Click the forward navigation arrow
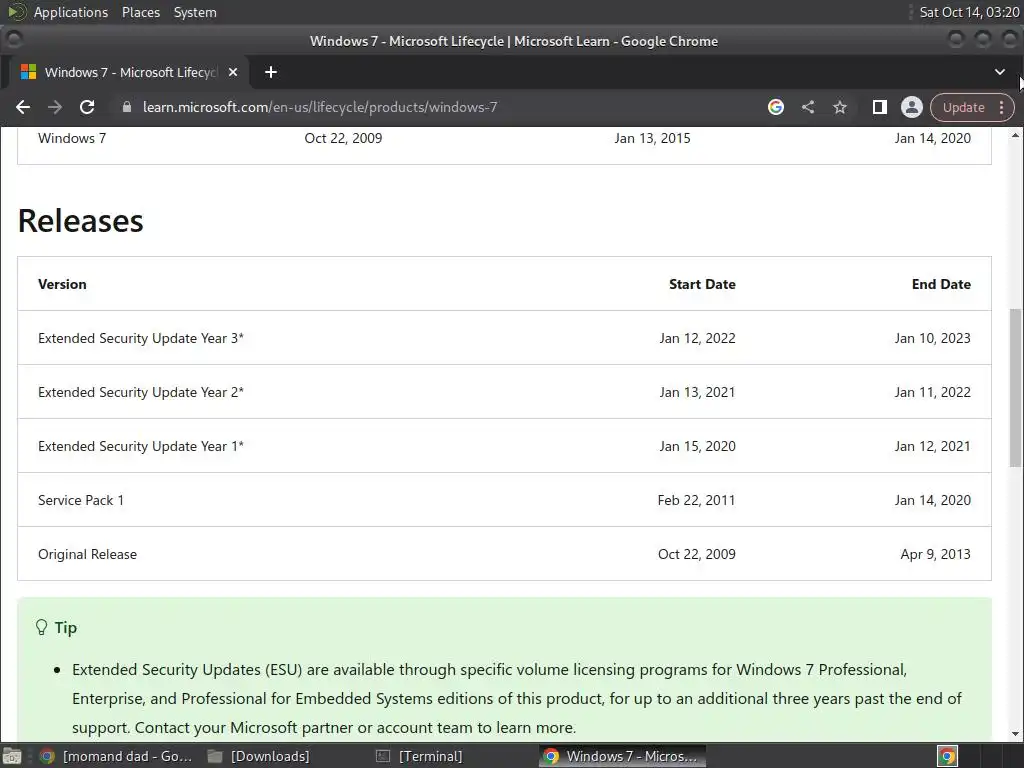1024x768 pixels. pos(55,107)
